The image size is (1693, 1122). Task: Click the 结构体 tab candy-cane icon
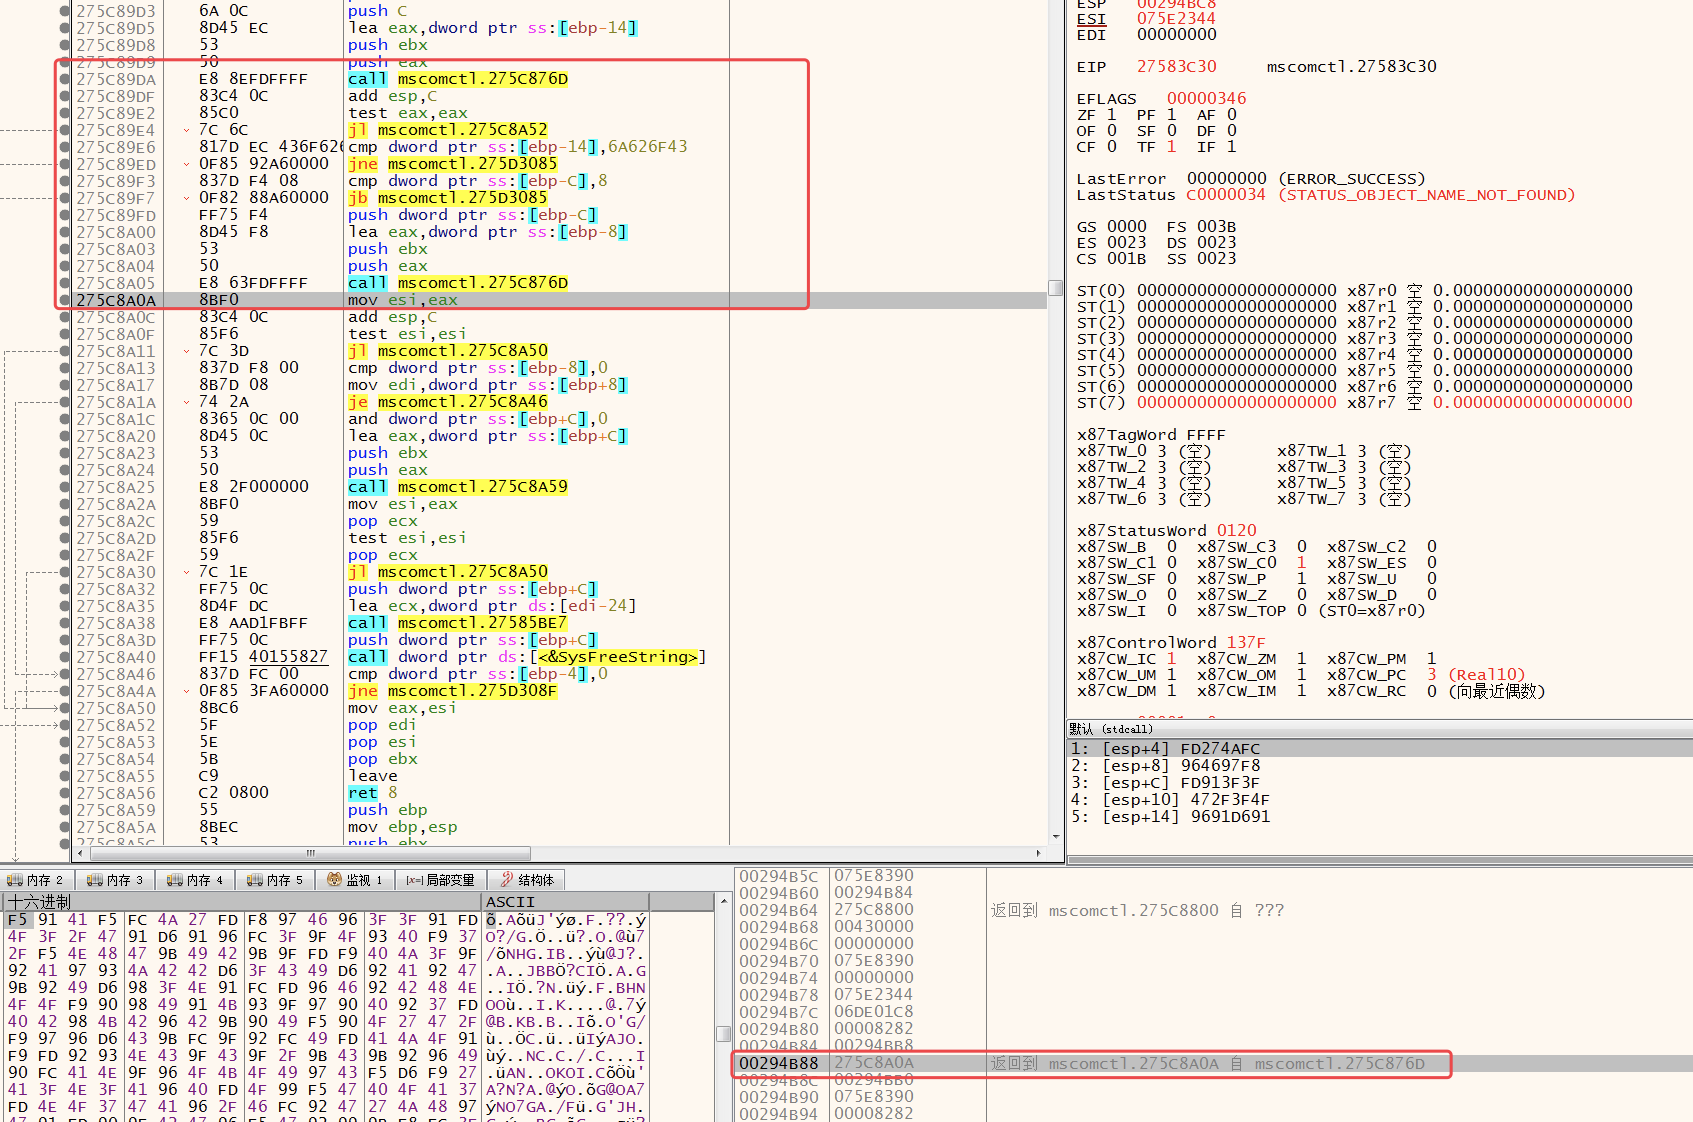(x=507, y=880)
